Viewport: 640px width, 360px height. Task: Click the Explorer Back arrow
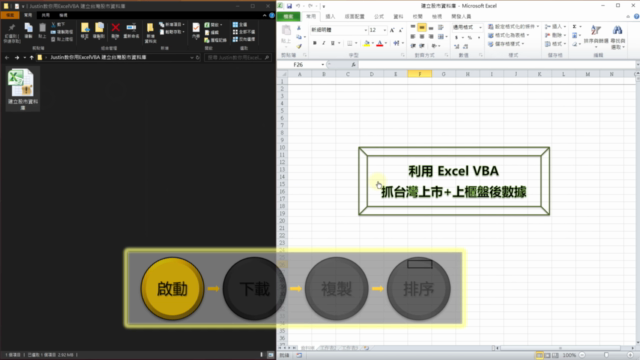pos(7,58)
